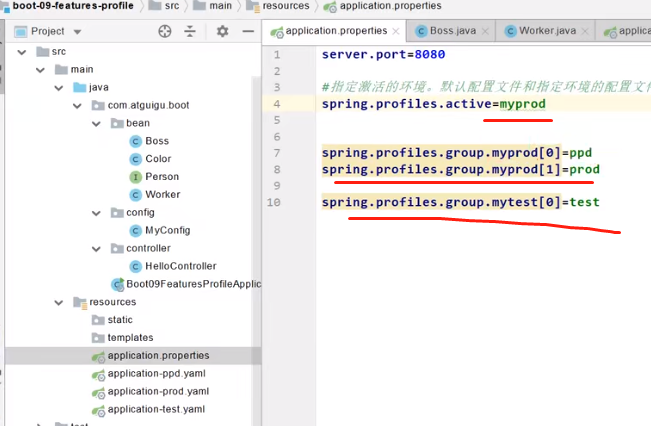Screen dimensions: 651x426
Task: Select MyConfig in the project tree
Action: pyautogui.click(x=168, y=230)
